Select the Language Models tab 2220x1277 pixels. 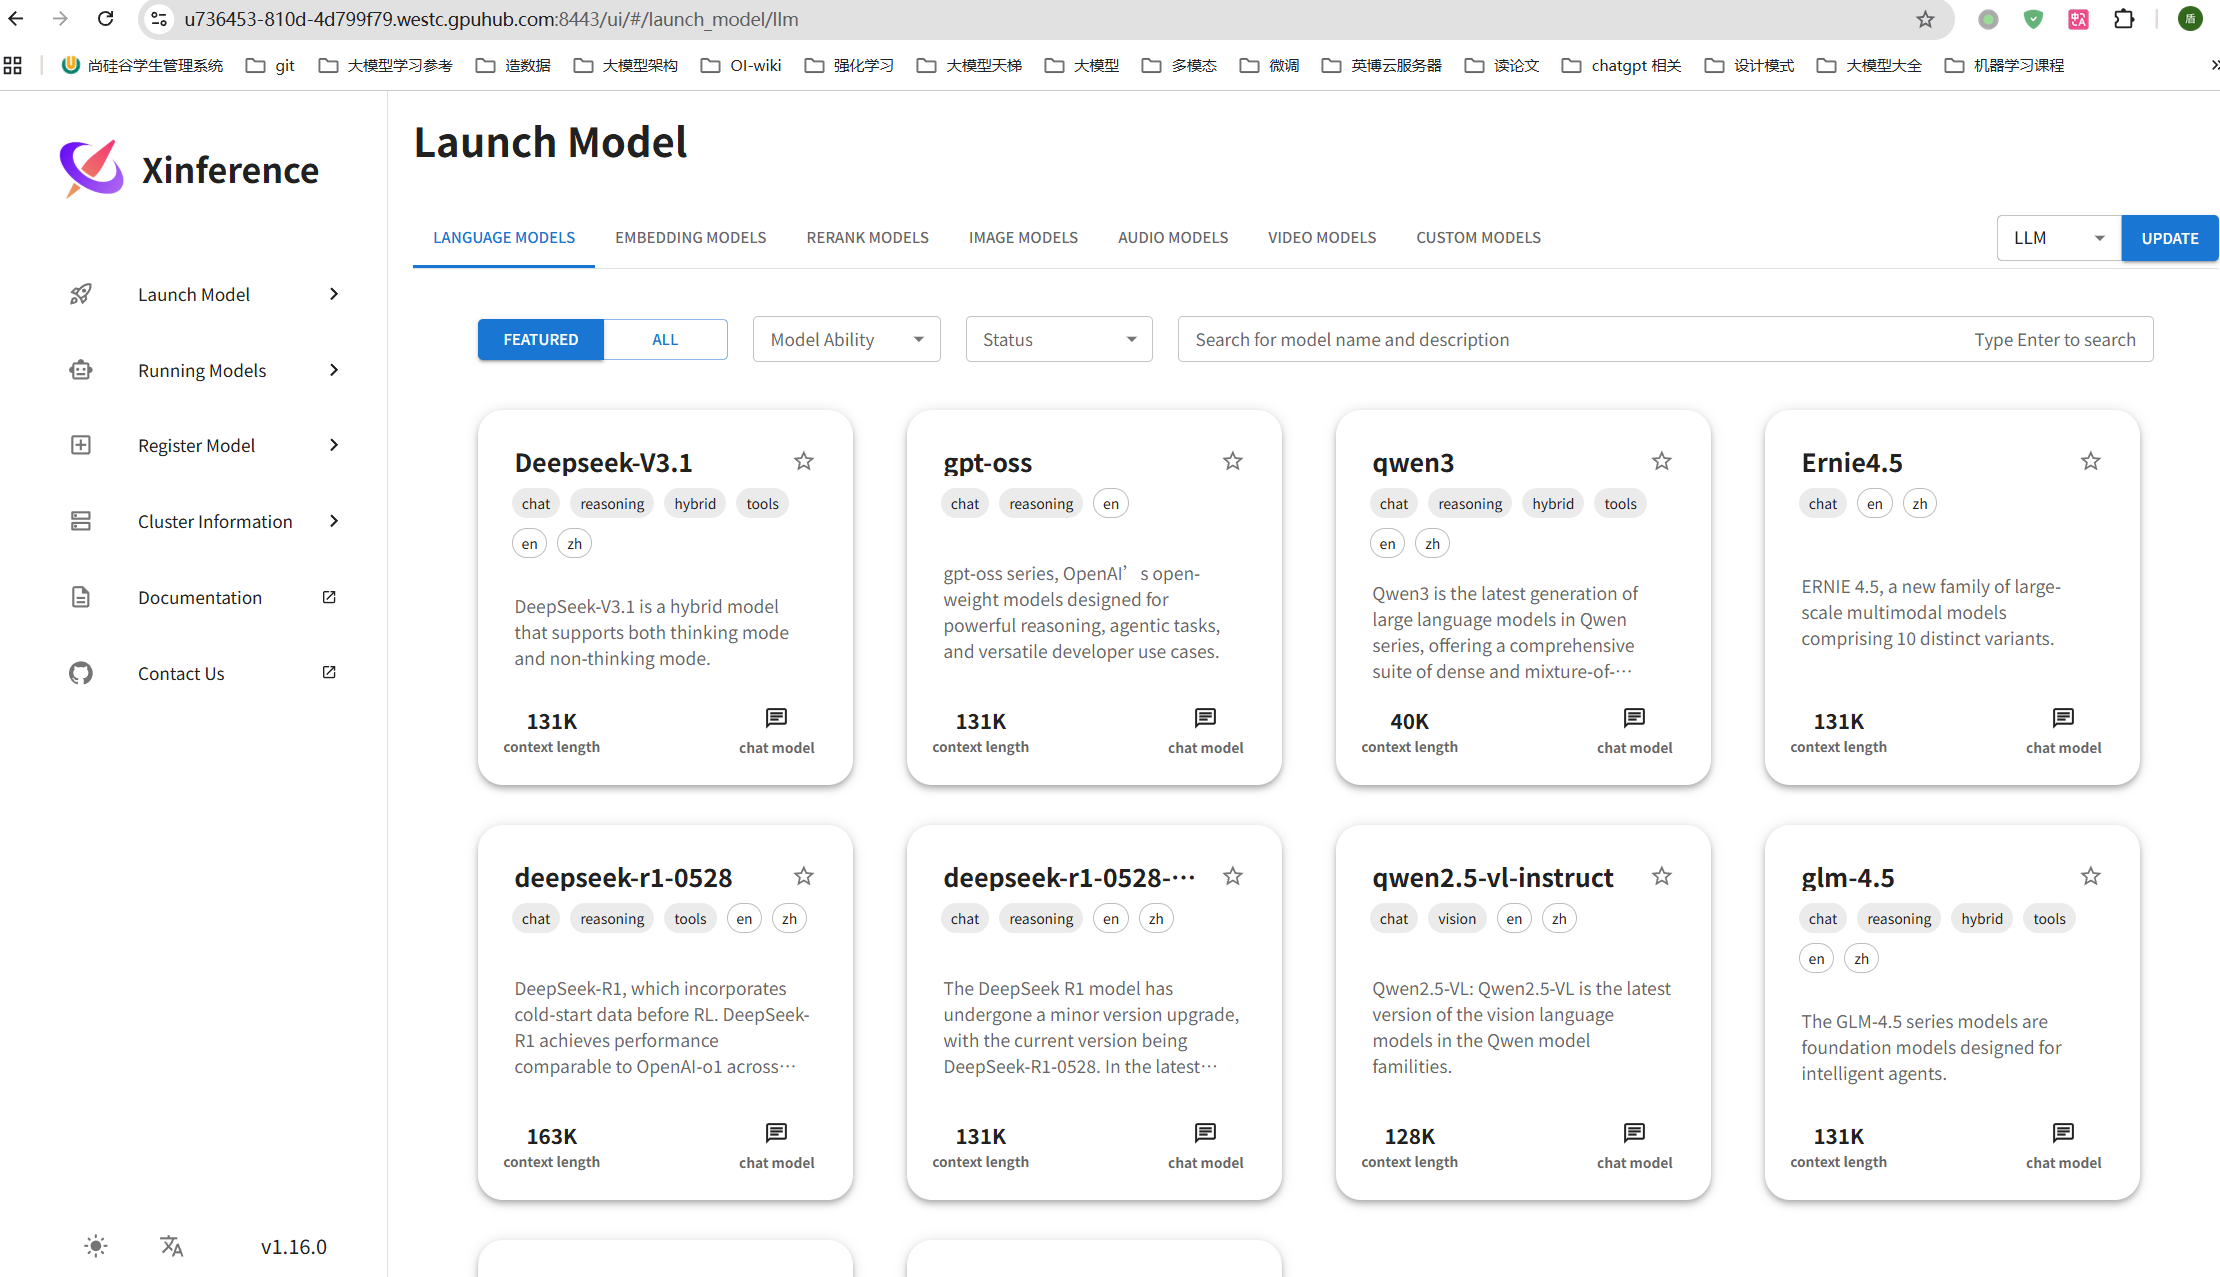point(504,237)
